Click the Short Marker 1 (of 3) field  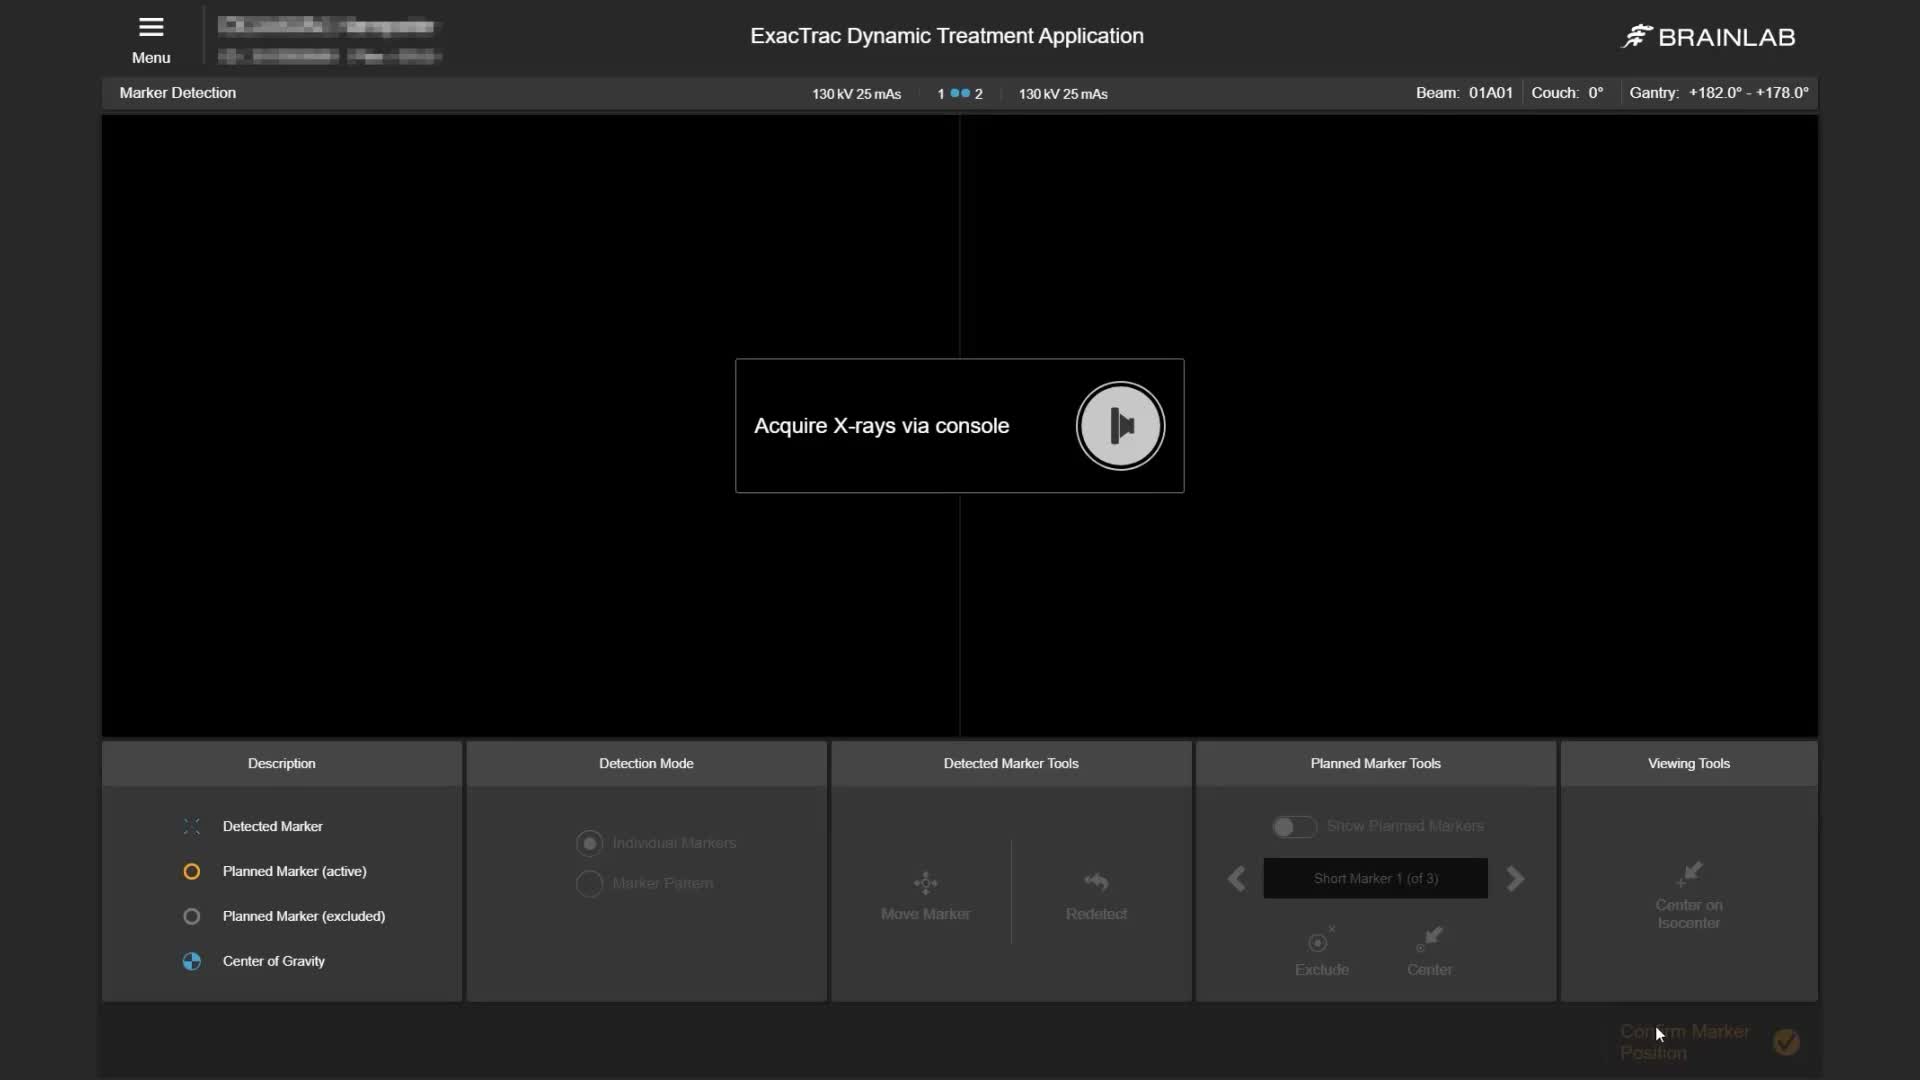click(x=1375, y=878)
